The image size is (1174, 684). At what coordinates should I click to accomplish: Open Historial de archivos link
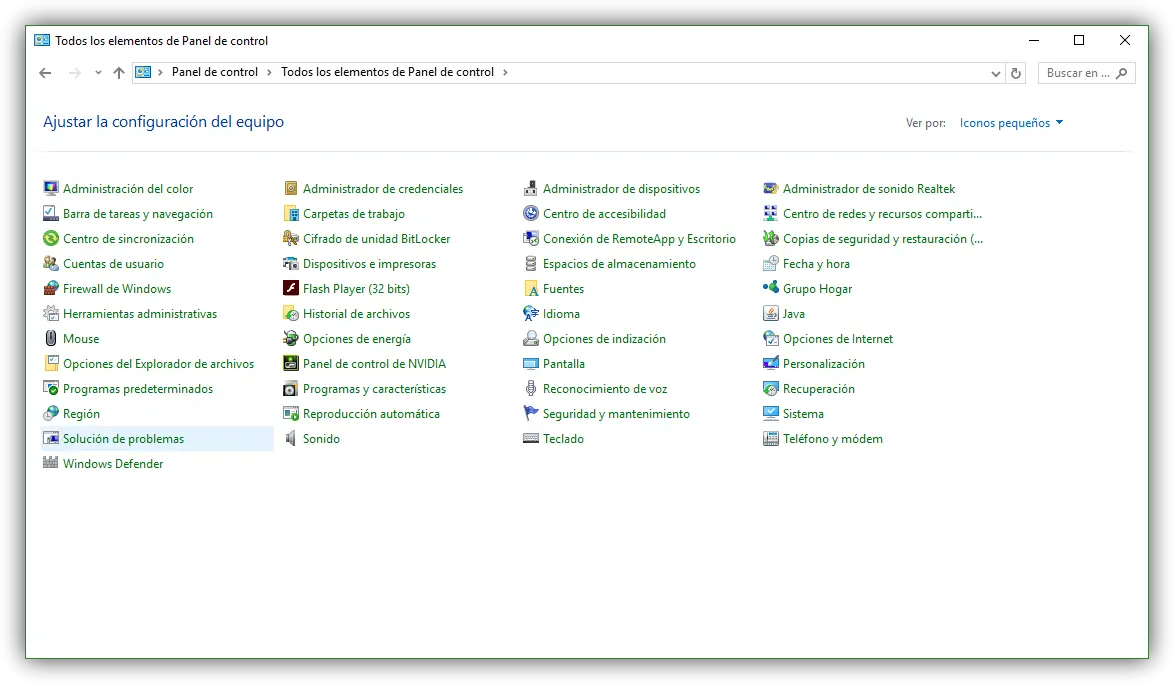point(356,314)
